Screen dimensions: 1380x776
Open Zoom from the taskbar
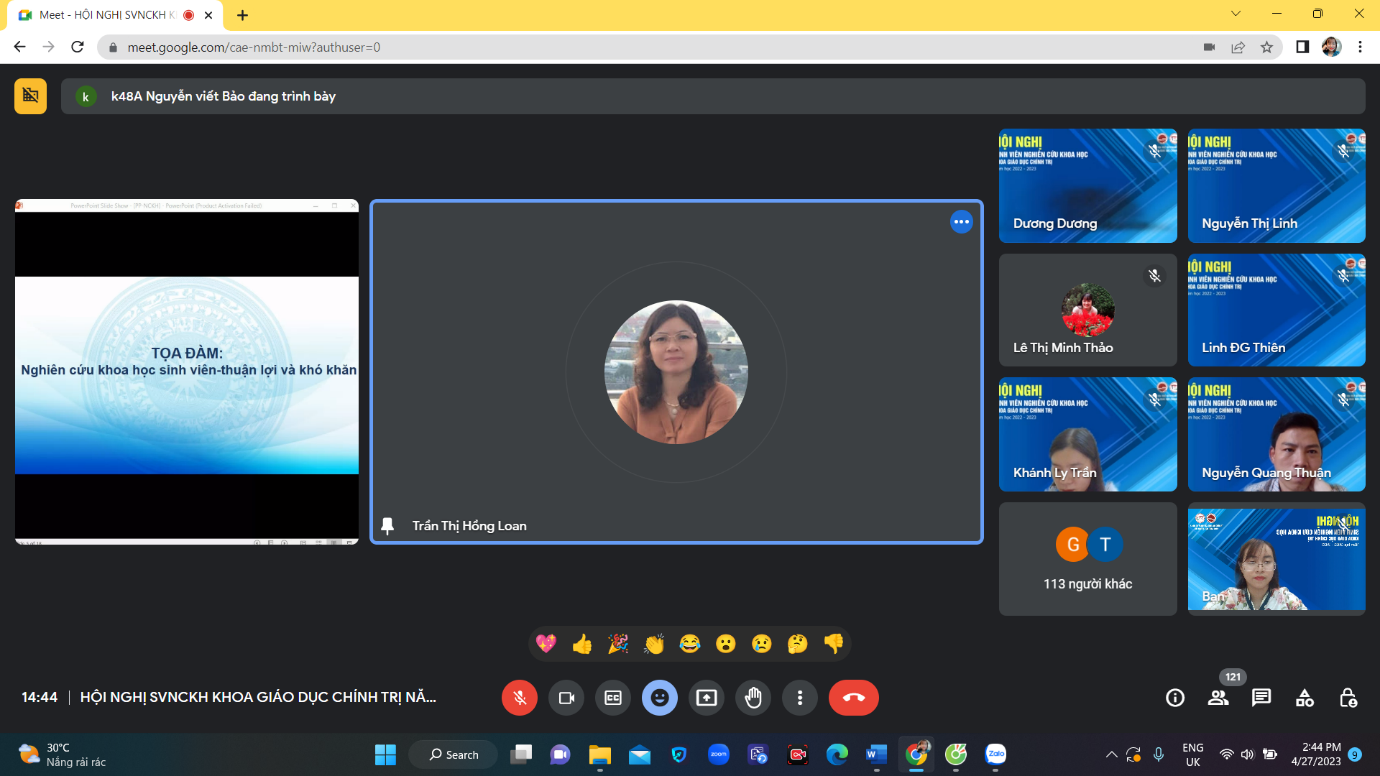pyautogui.click(x=718, y=754)
